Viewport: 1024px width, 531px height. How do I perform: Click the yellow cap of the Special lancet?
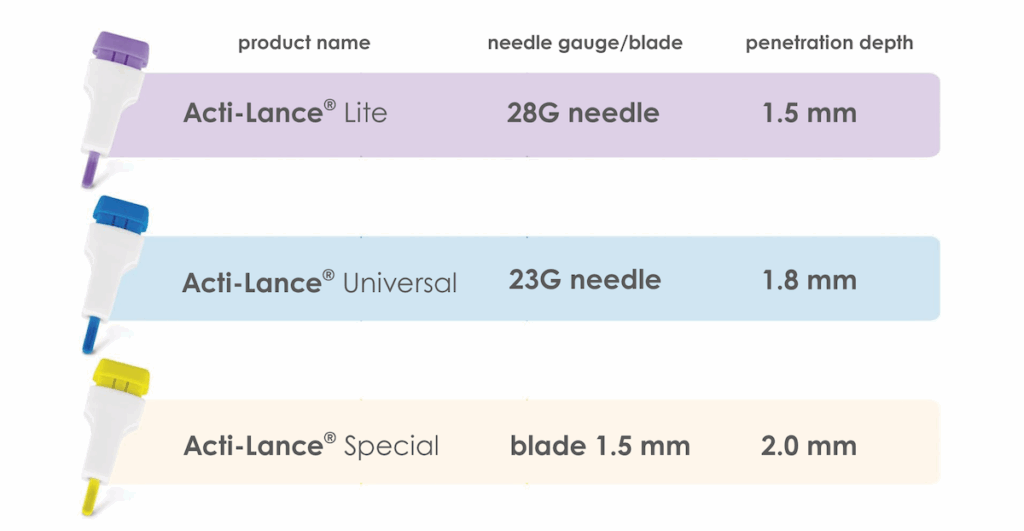coord(121,376)
